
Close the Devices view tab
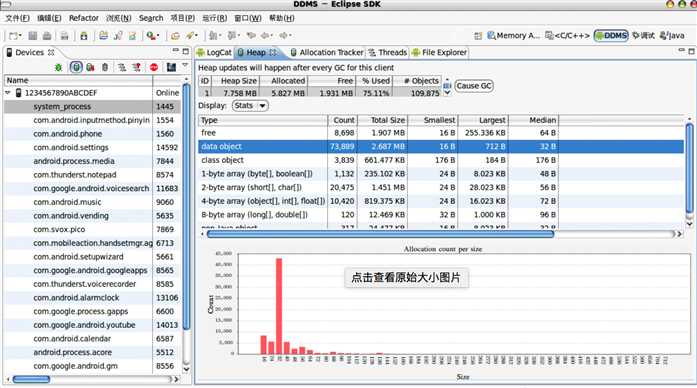coord(51,52)
